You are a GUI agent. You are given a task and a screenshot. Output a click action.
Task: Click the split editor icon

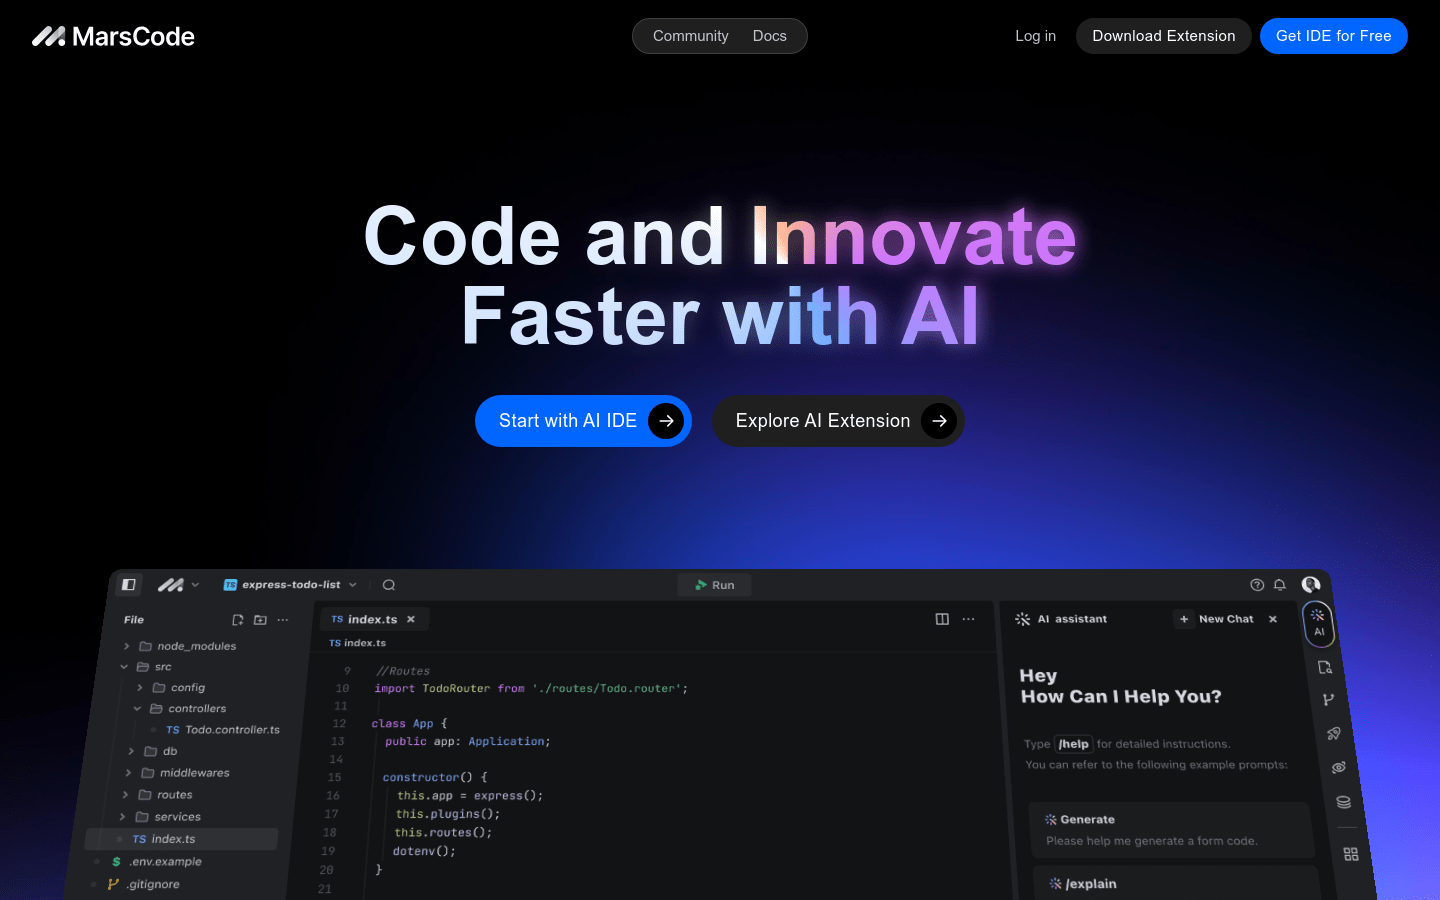[x=942, y=620]
